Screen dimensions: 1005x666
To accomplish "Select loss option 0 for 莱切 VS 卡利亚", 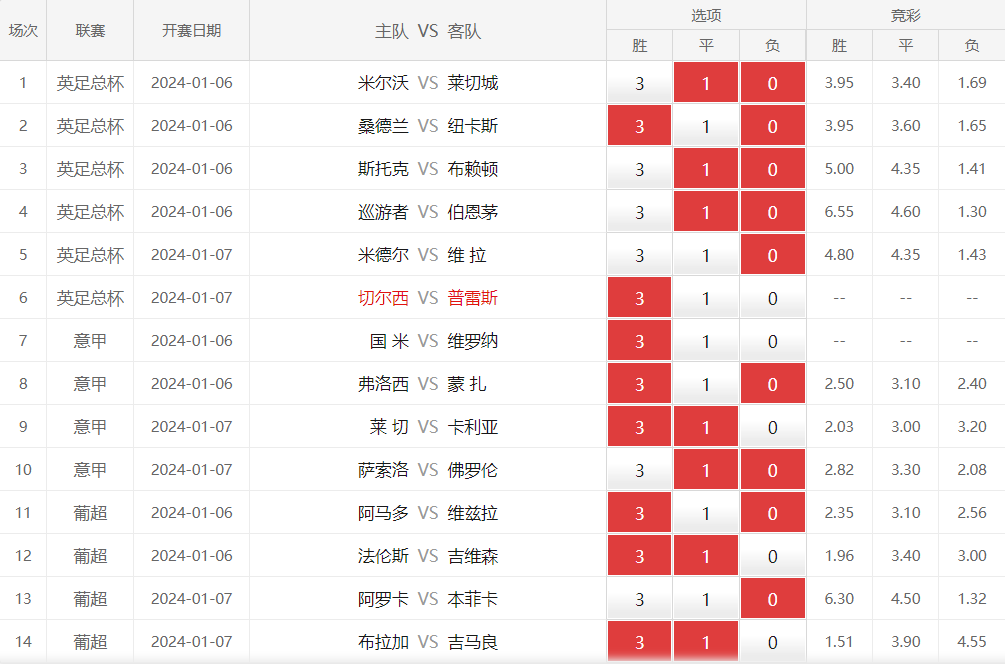I will tap(772, 426).
